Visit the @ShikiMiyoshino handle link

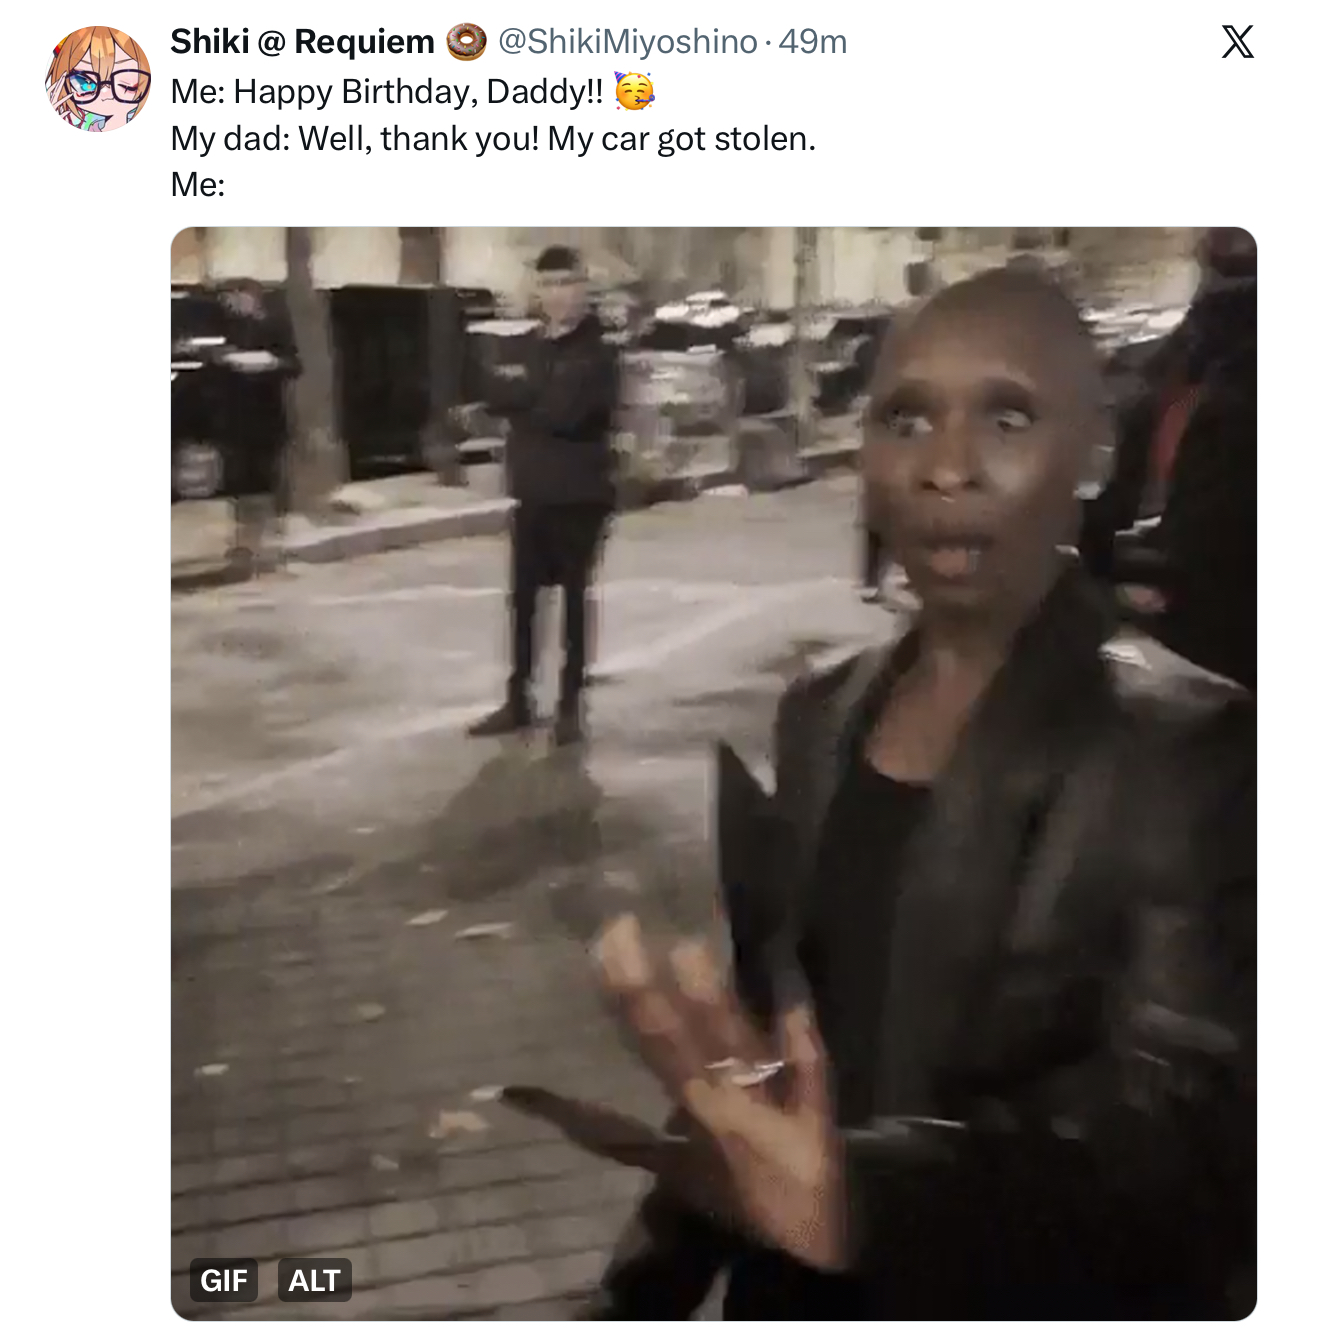click(628, 42)
